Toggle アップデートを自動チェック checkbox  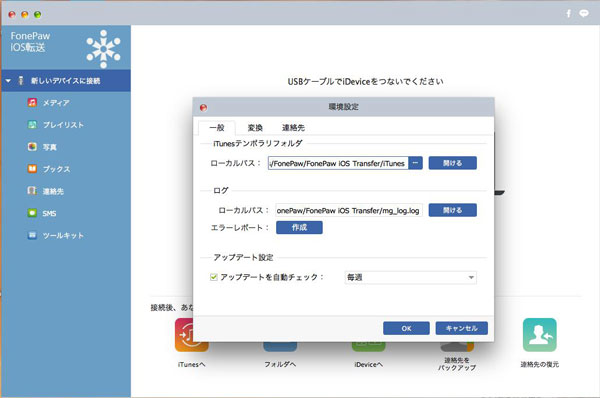coord(214,277)
